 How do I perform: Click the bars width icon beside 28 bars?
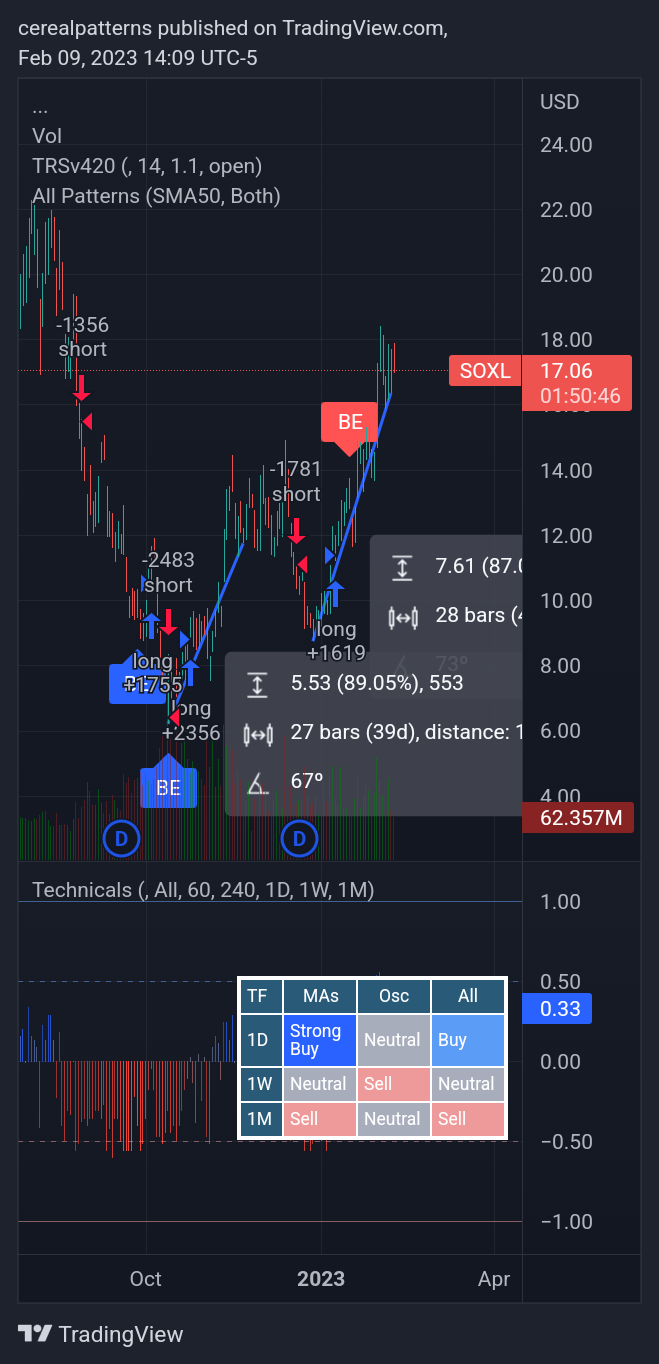(x=402, y=616)
